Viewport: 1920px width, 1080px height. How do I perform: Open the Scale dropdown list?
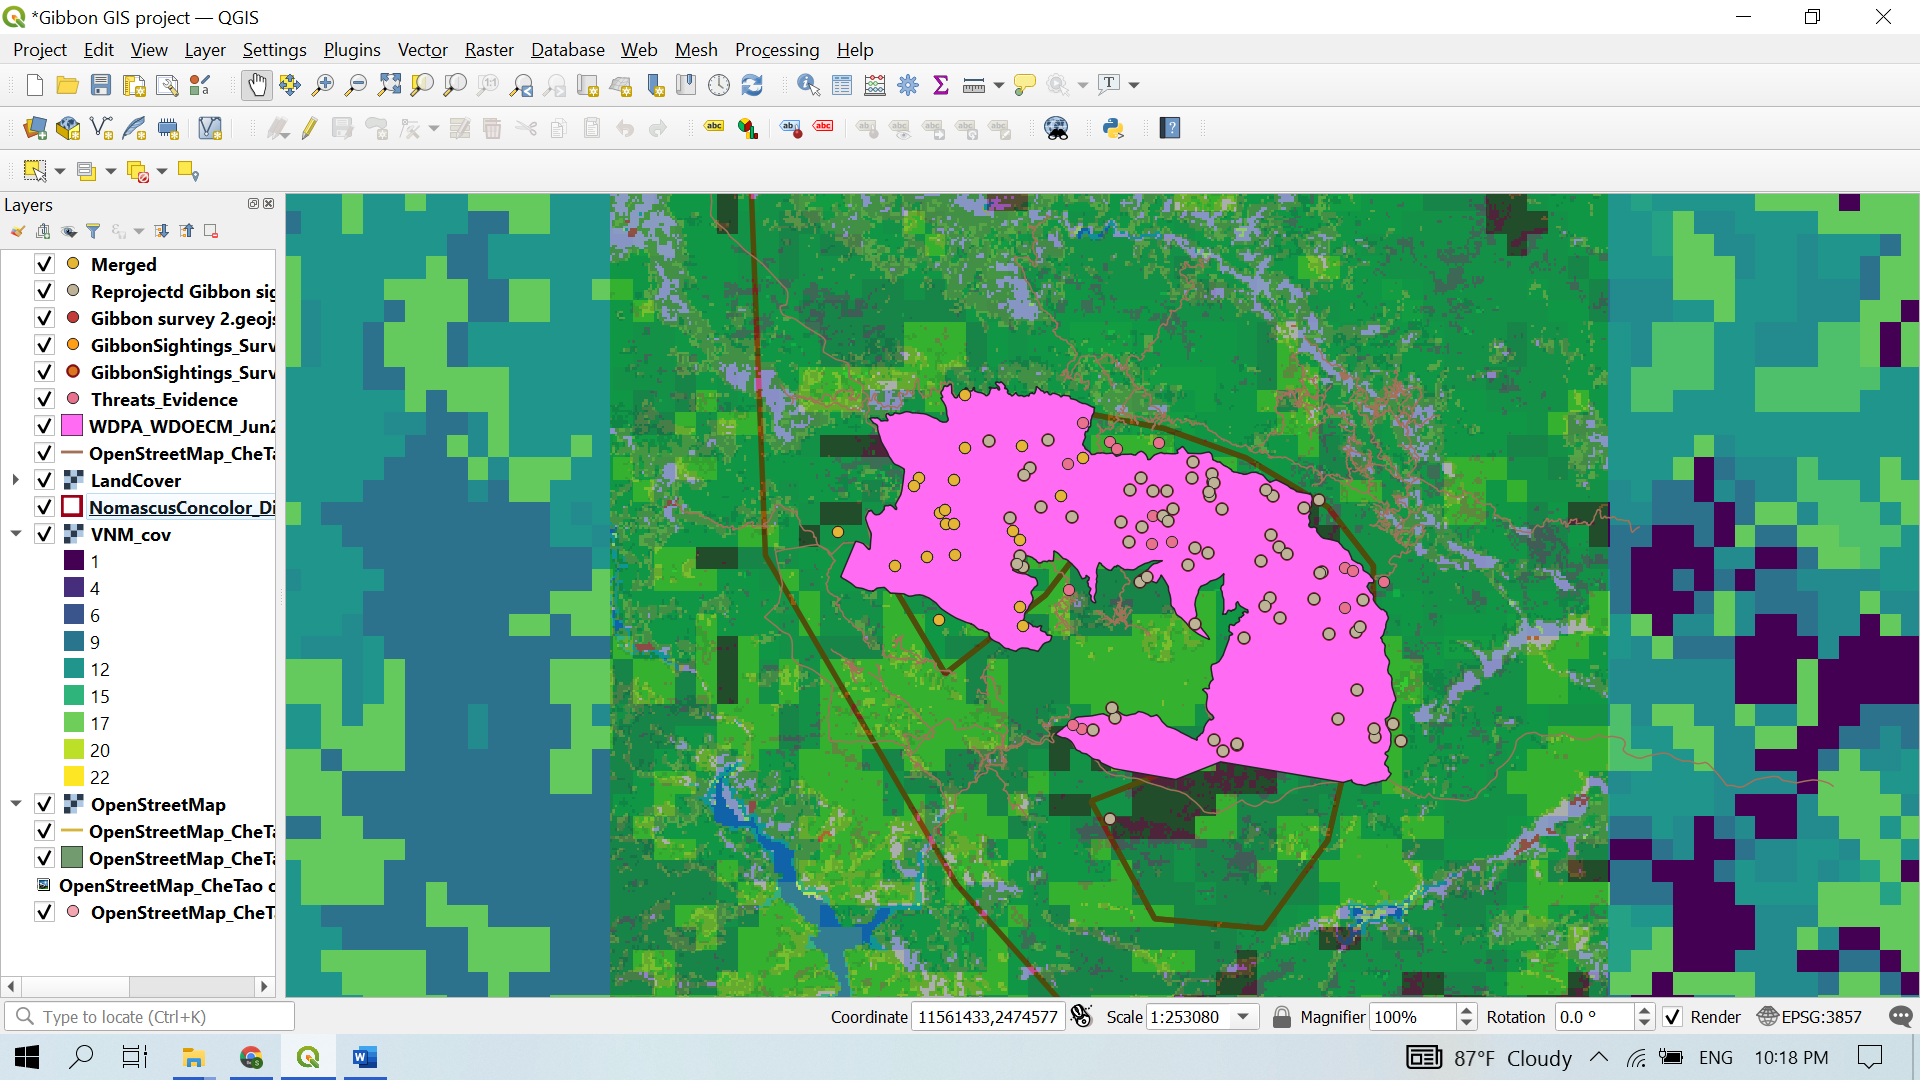point(1243,1017)
